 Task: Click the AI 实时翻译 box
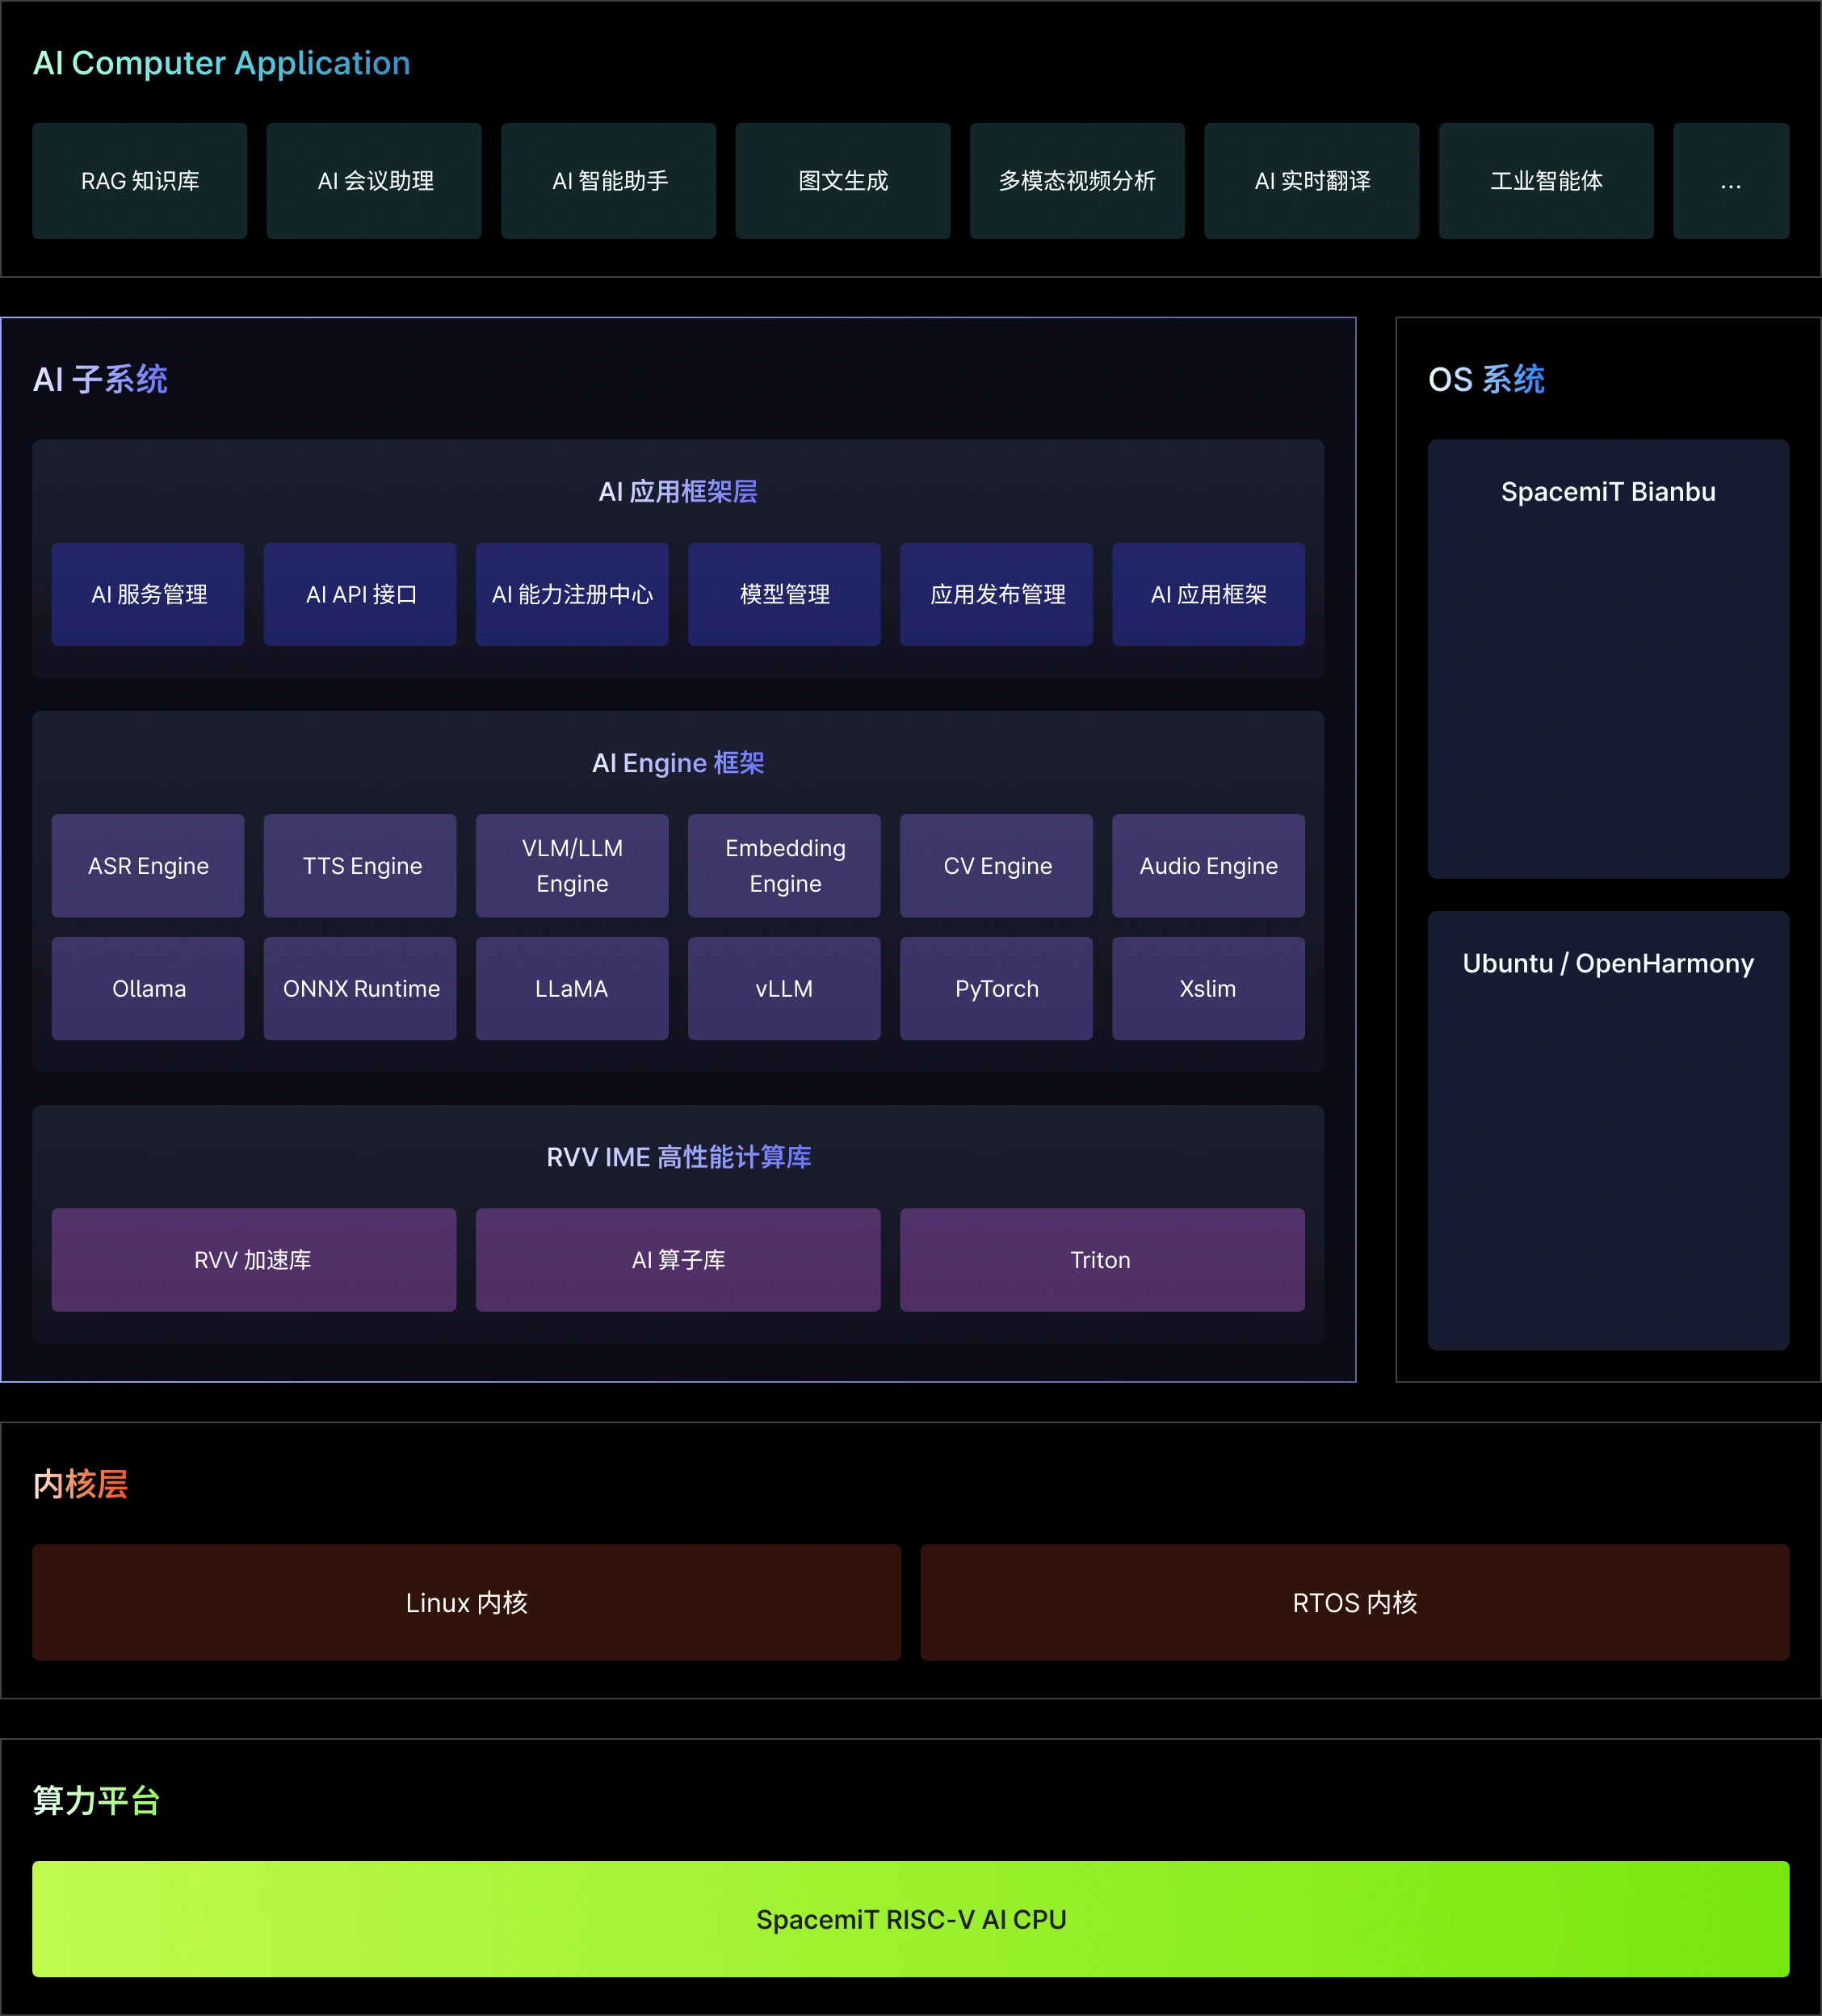coord(1312,181)
